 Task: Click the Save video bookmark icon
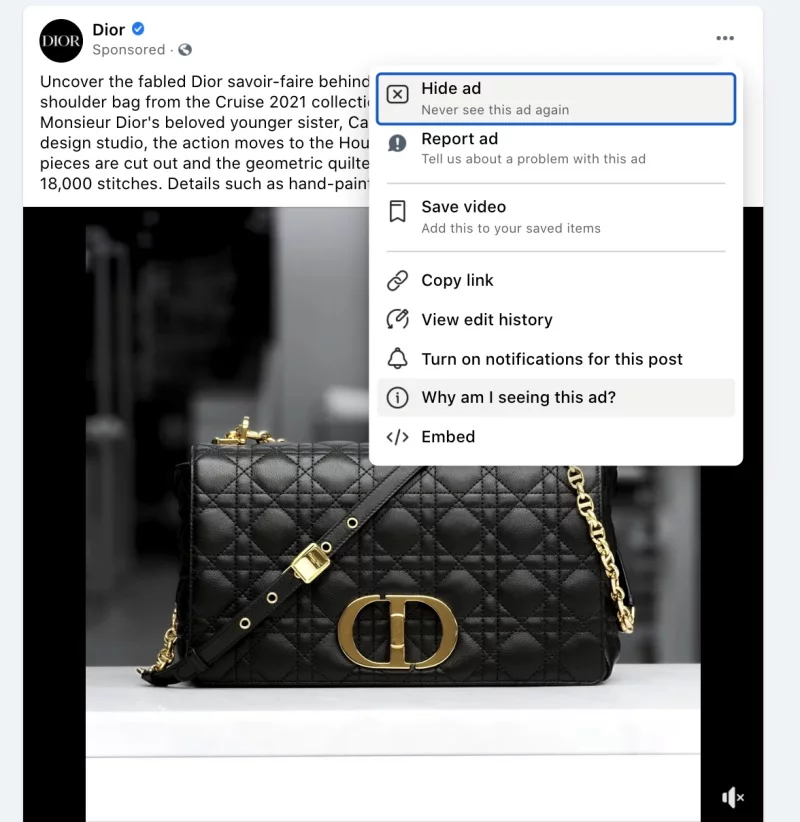(x=397, y=211)
